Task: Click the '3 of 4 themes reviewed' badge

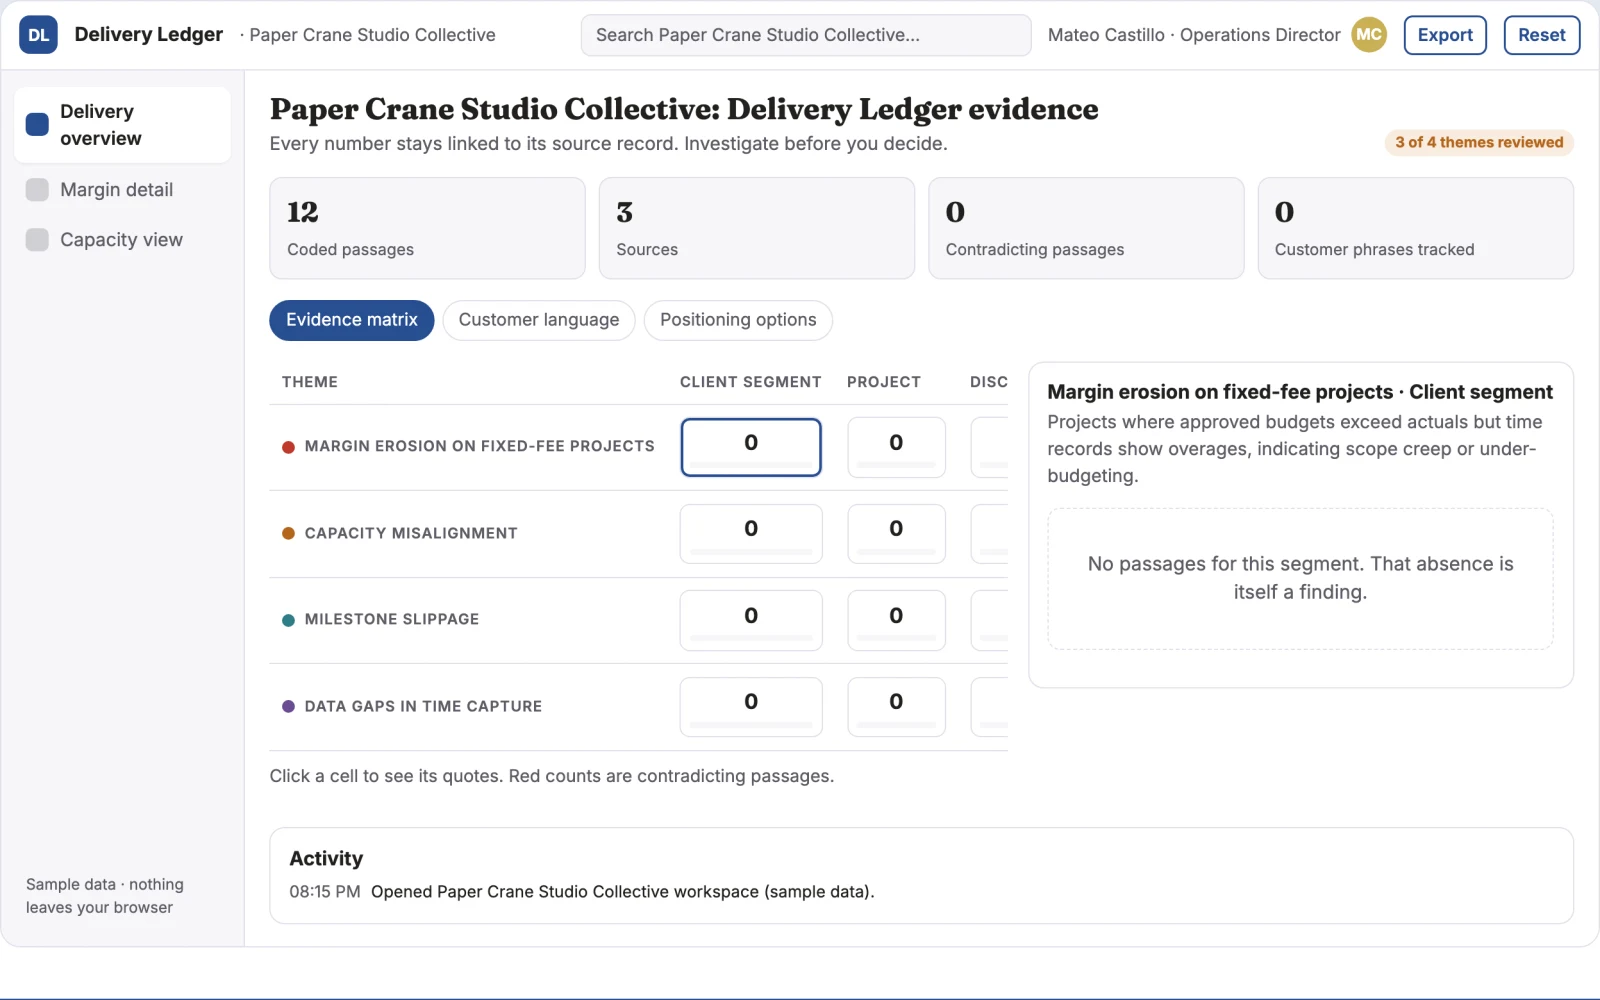Action: [1479, 143]
